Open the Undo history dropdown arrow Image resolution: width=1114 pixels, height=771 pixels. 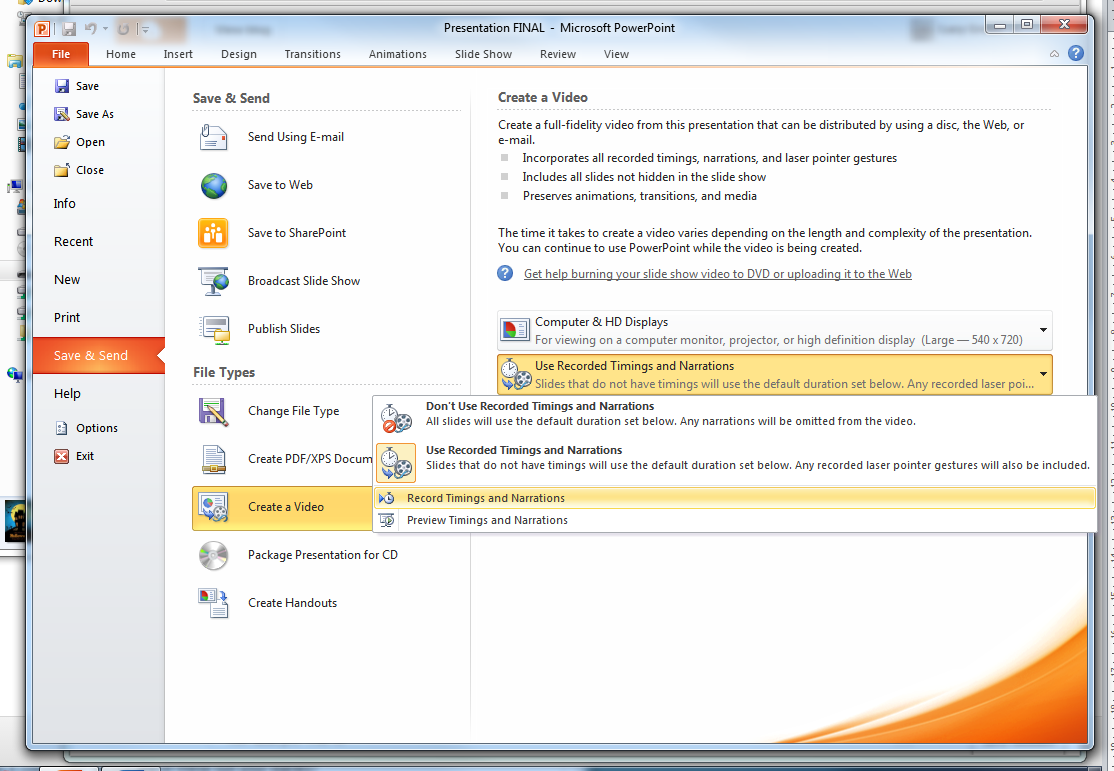pyautogui.click(x=105, y=28)
